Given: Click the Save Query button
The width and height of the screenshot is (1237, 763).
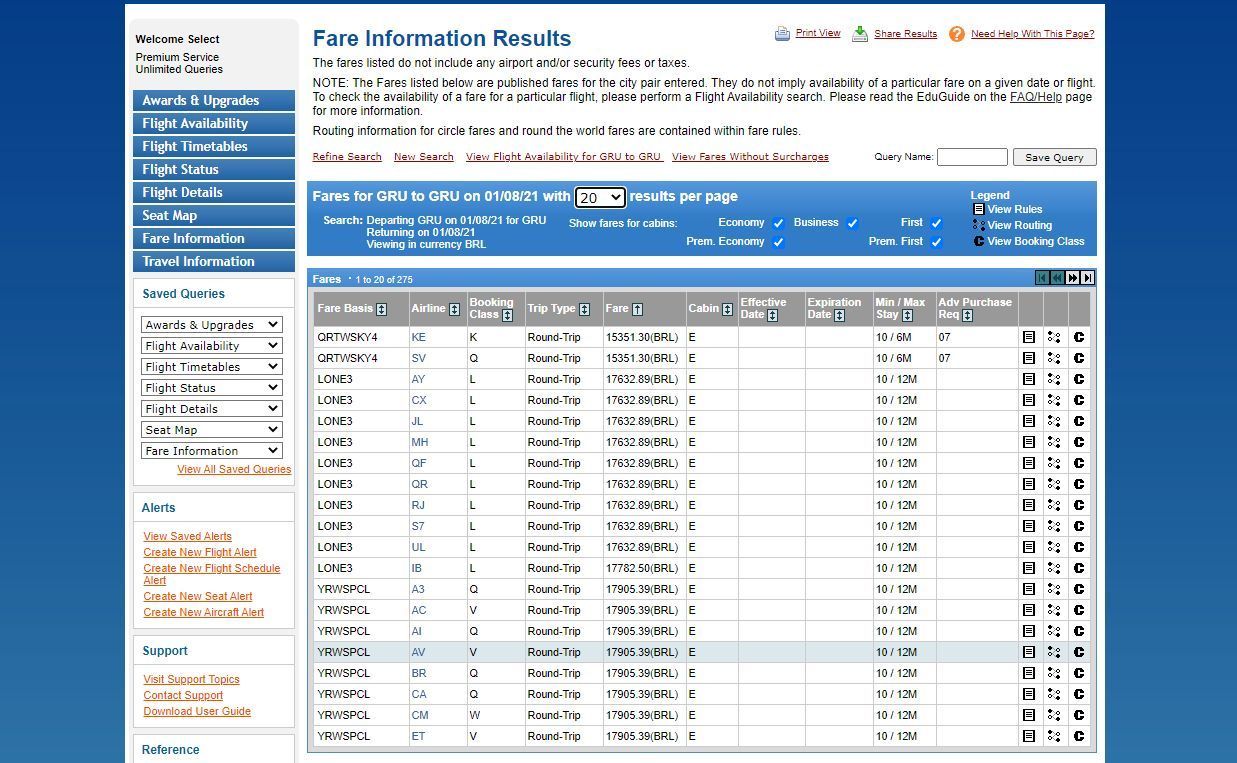Looking at the screenshot, I should tap(1054, 157).
